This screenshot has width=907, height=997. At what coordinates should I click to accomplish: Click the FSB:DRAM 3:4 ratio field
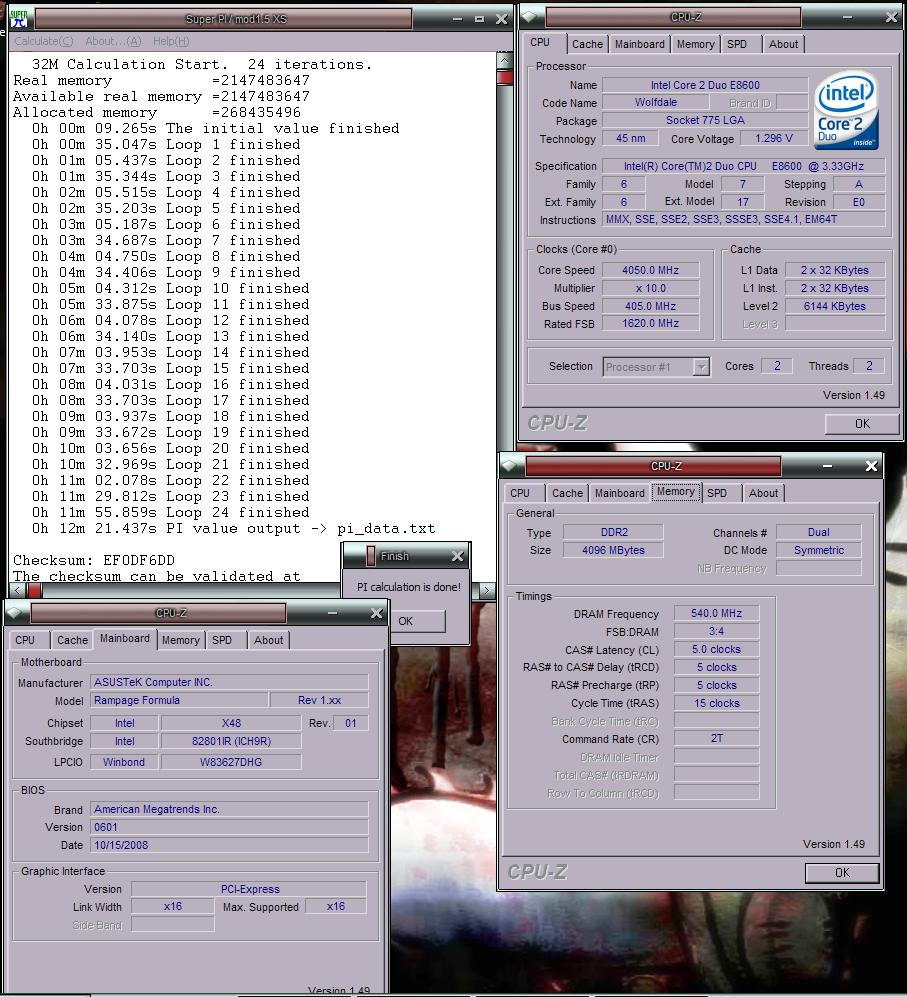pyautogui.click(x=716, y=631)
